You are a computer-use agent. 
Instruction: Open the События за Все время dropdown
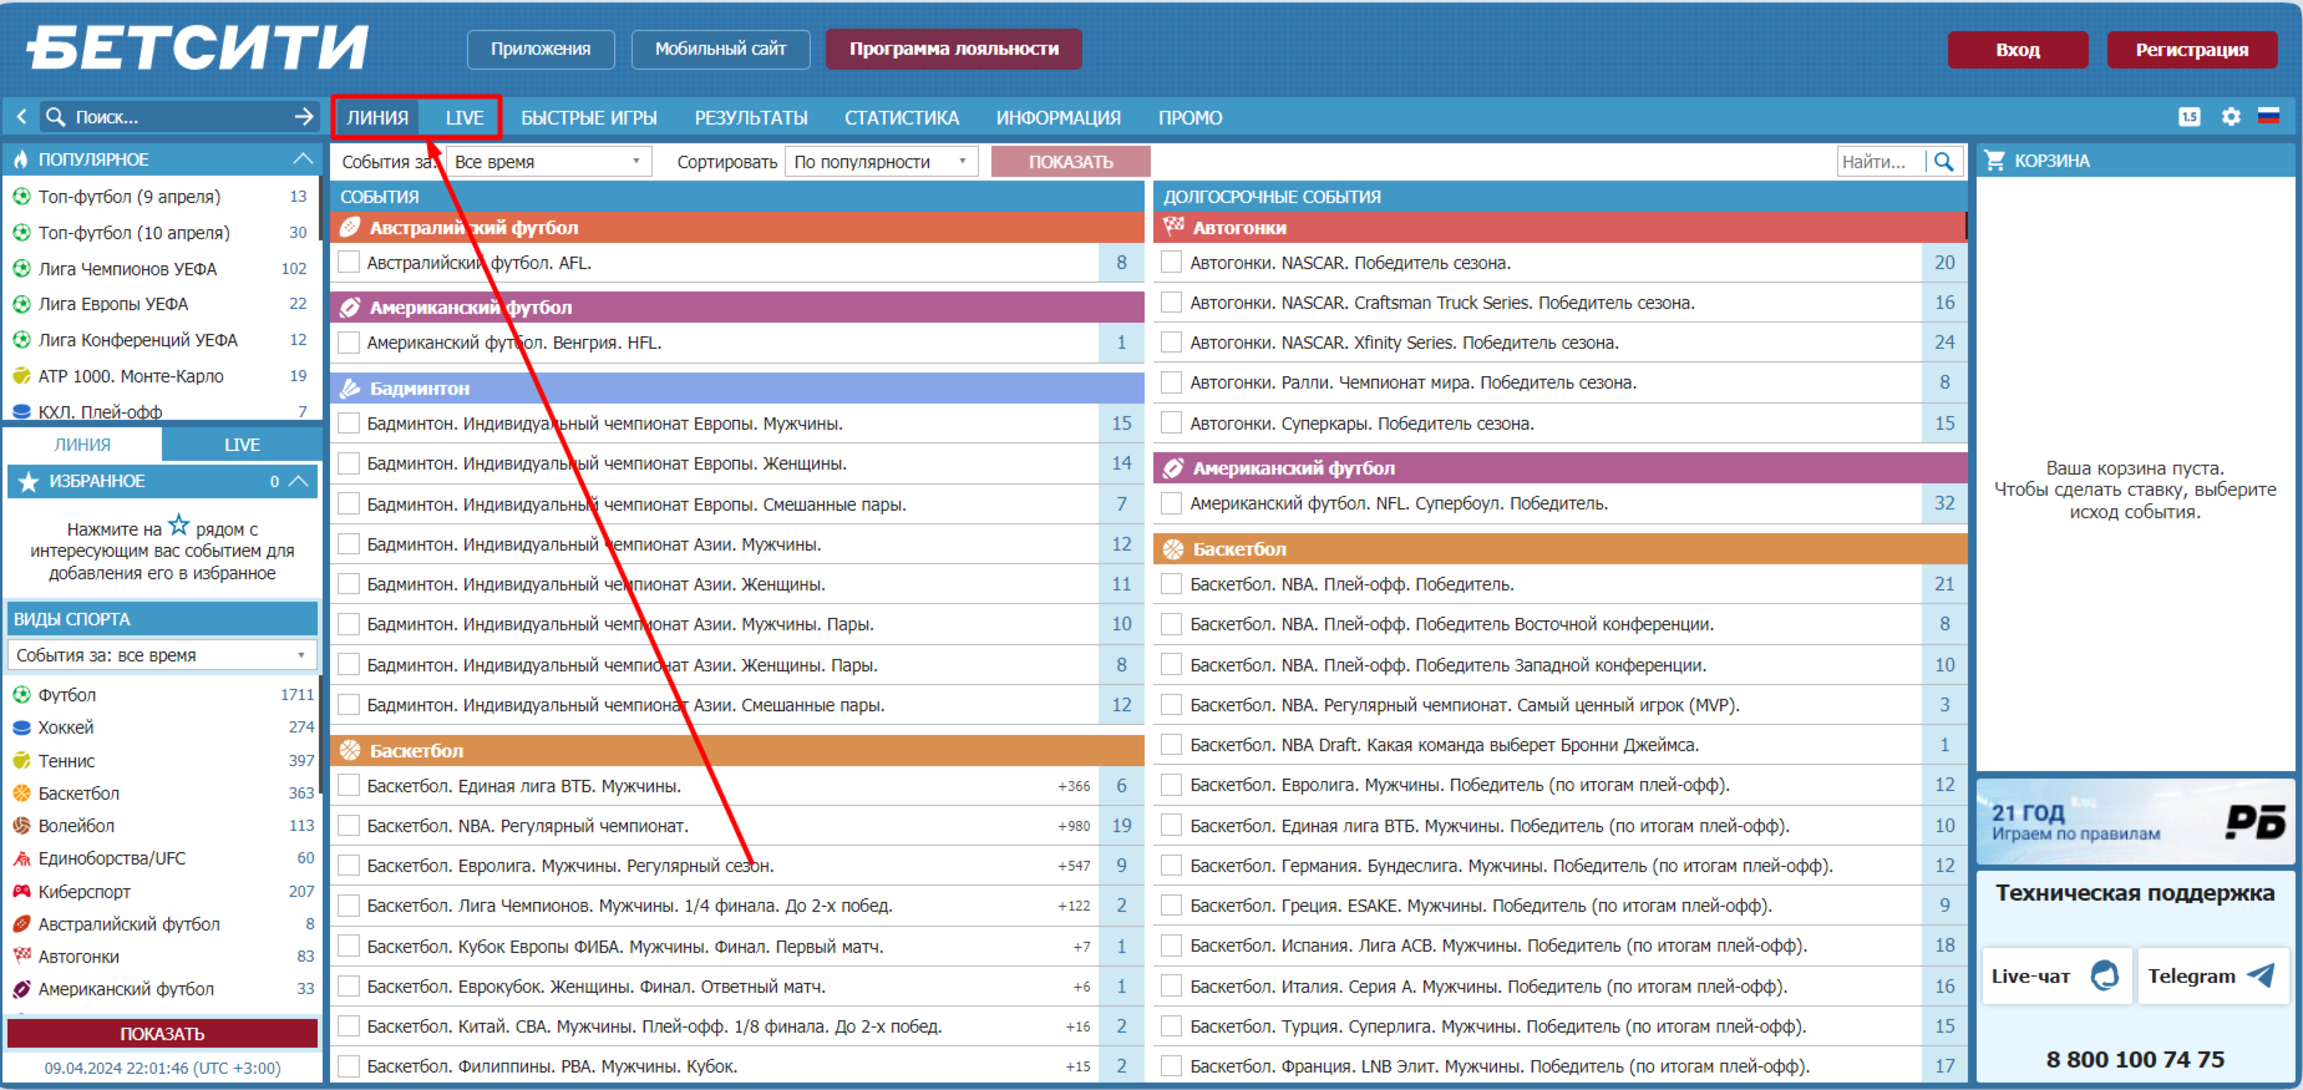[548, 162]
